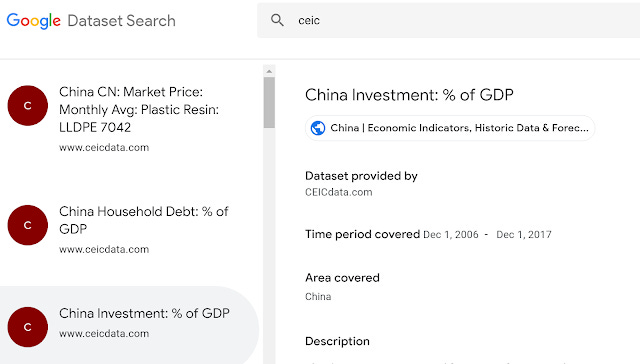Click www.ceicdata.com under Plastic Resin result
Screen dimensions: 640x364
click(x=104, y=147)
